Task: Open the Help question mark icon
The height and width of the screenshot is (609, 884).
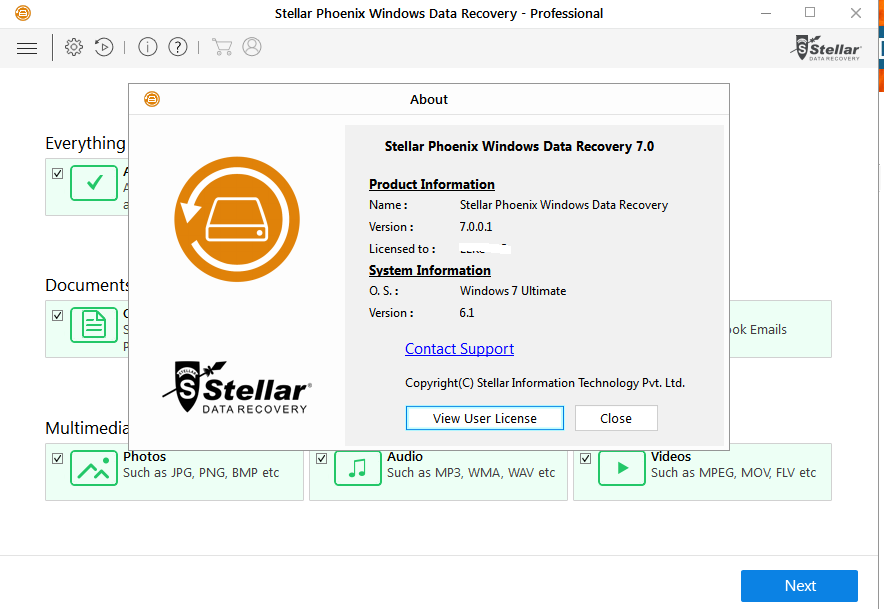Action: pyautogui.click(x=178, y=47)
